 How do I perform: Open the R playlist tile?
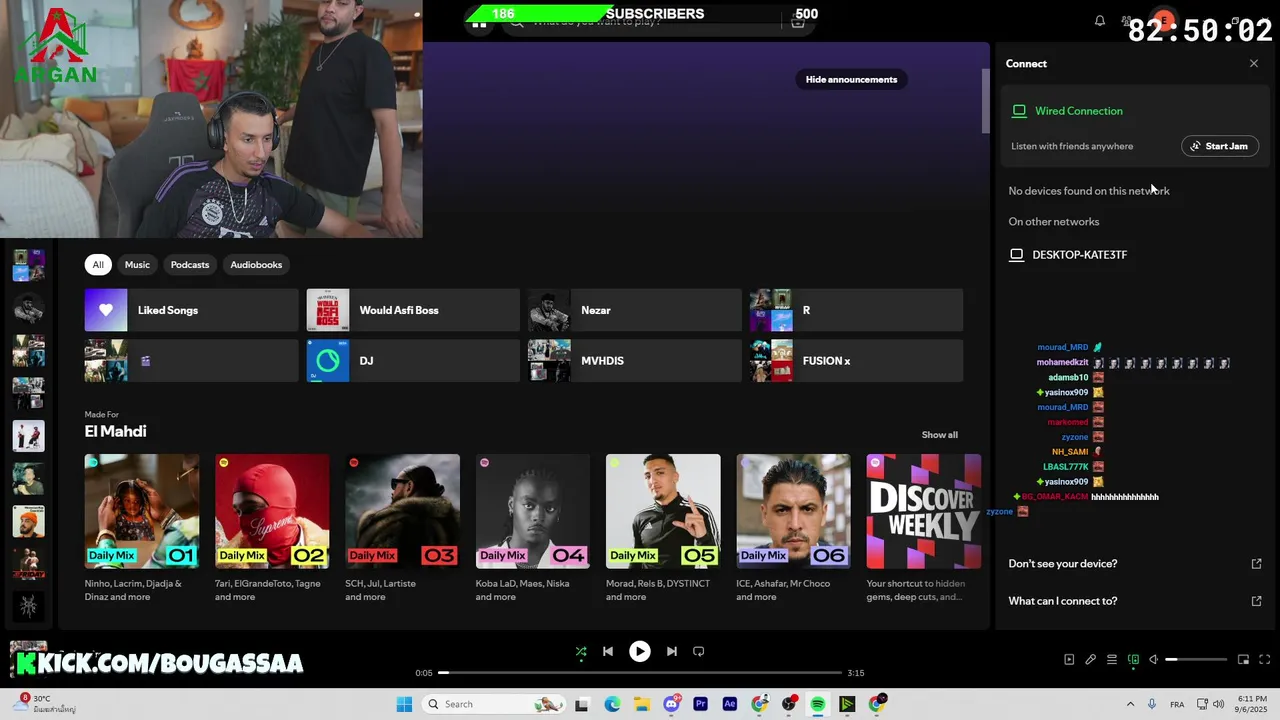pyautogui.click(x=856, y=310)
